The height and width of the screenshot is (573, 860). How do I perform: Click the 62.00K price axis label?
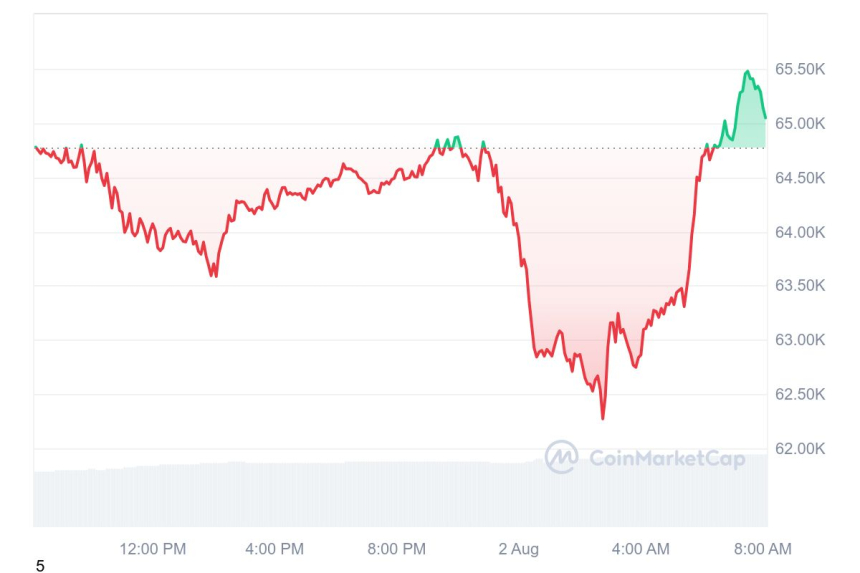801,448
